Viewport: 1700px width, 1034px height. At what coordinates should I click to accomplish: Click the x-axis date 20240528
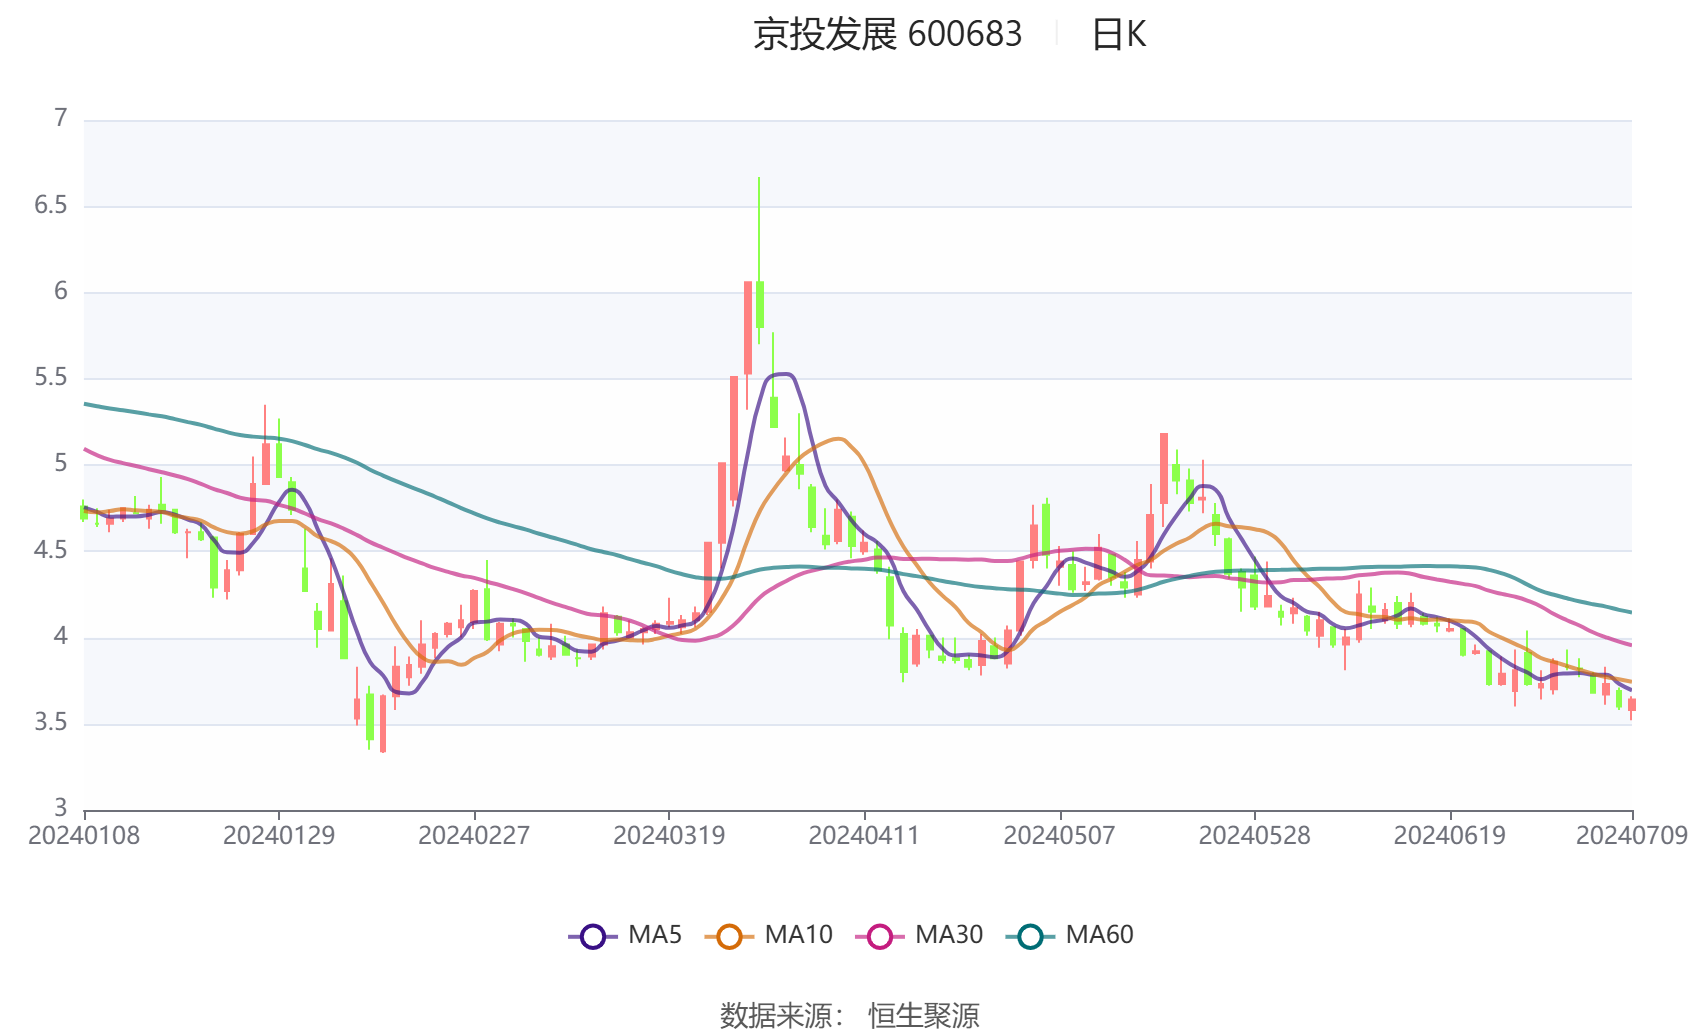pos(1254,836)
